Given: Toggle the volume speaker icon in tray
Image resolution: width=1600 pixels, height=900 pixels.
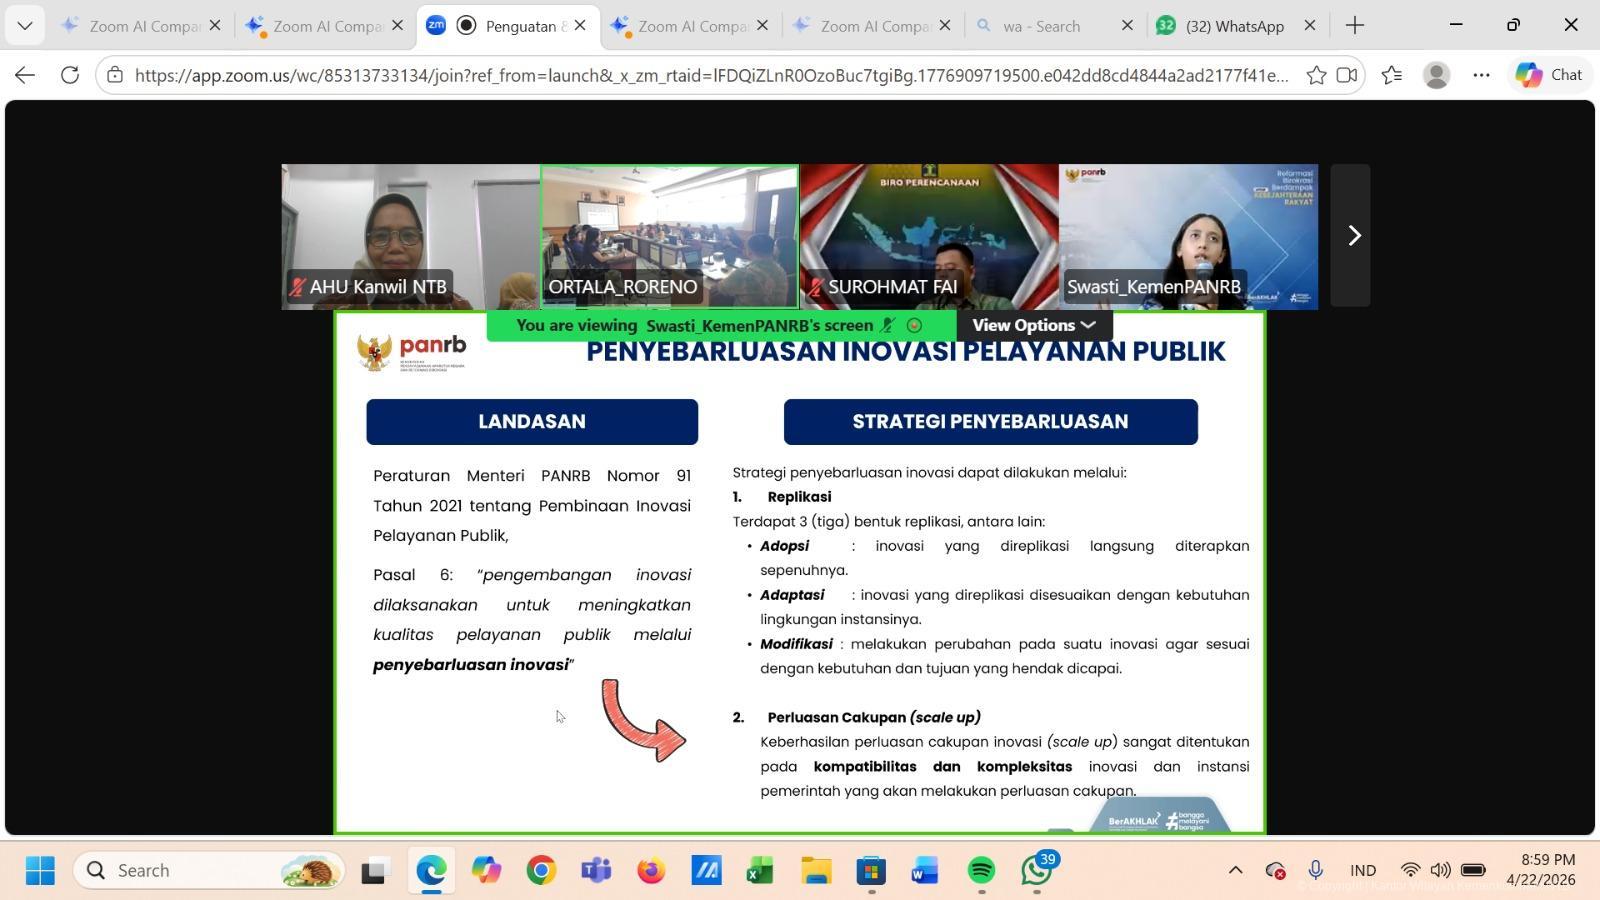Looking at the screenshot, I should (x=1440, y=870).
